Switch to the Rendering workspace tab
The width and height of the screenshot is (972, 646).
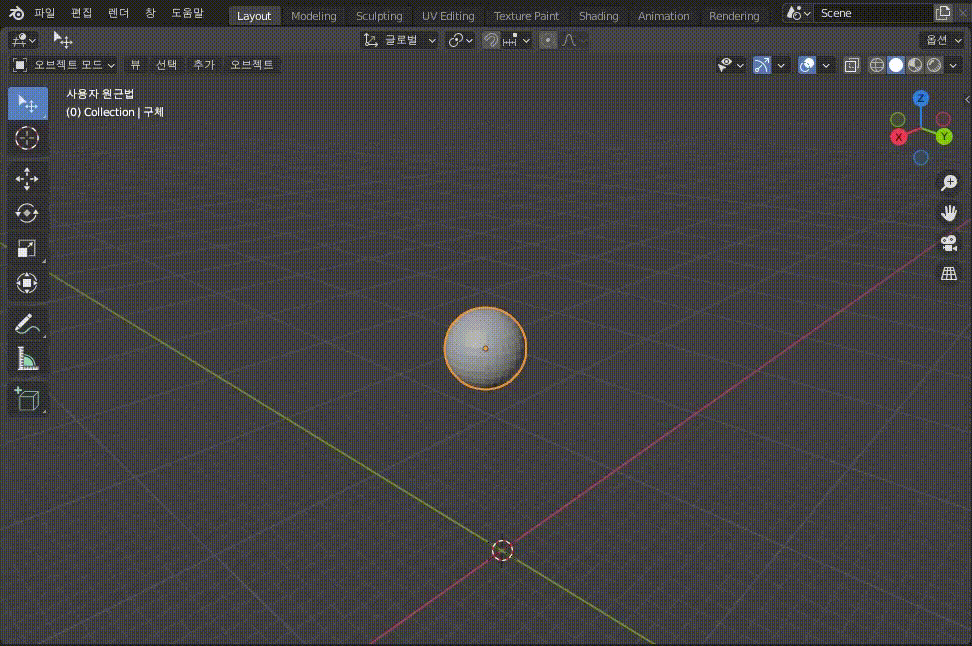[x=734, y=16]
